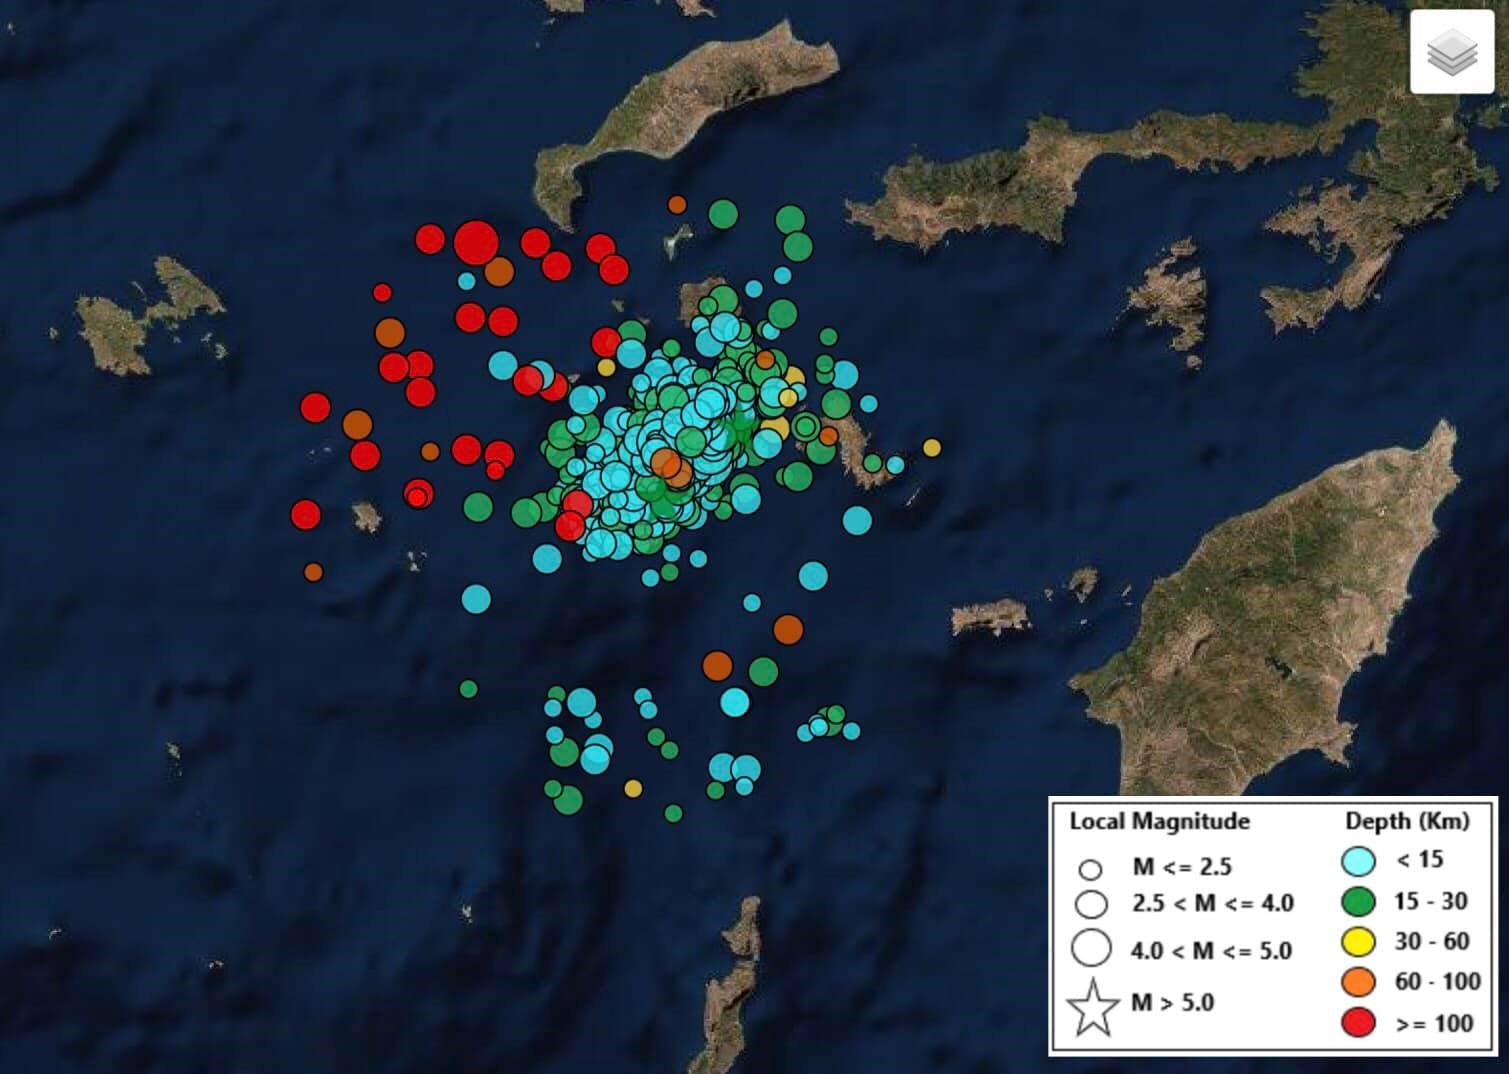The width and height of the screenshot is (1509, 1074).
Task: Select the green 15 - 30 depth swatch
Action: [x=1358, y=902]
